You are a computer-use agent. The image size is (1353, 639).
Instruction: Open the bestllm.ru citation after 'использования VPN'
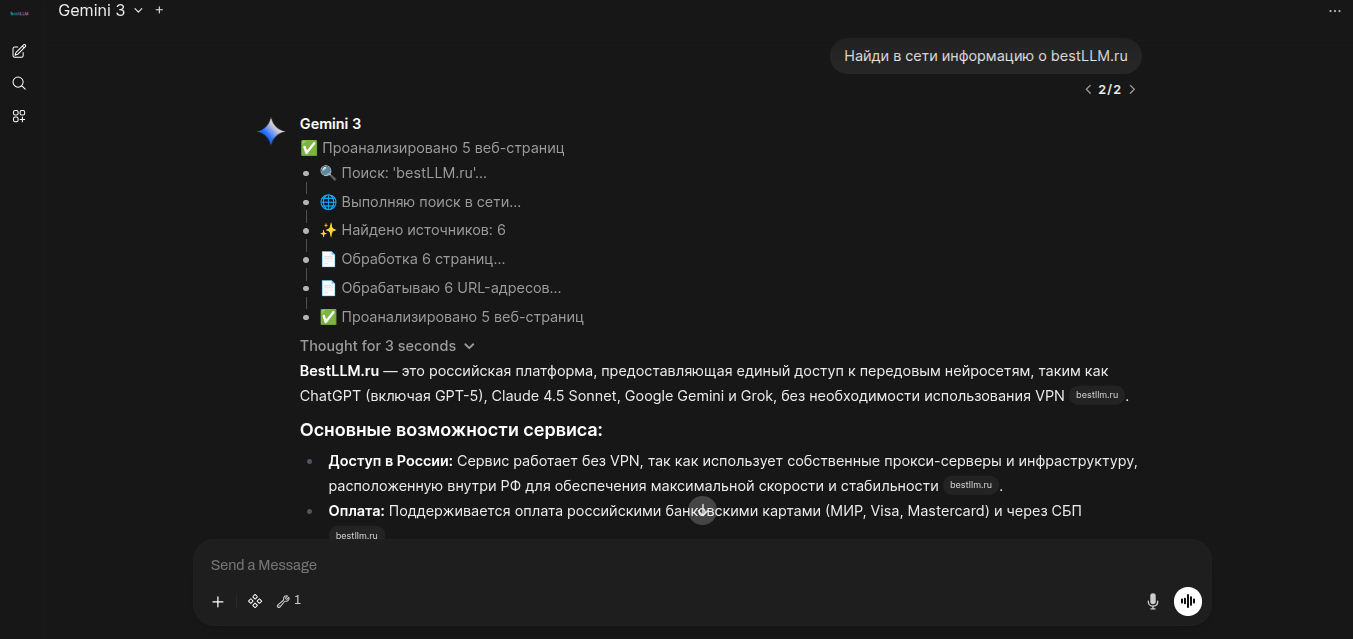(x=1097, y=395)
